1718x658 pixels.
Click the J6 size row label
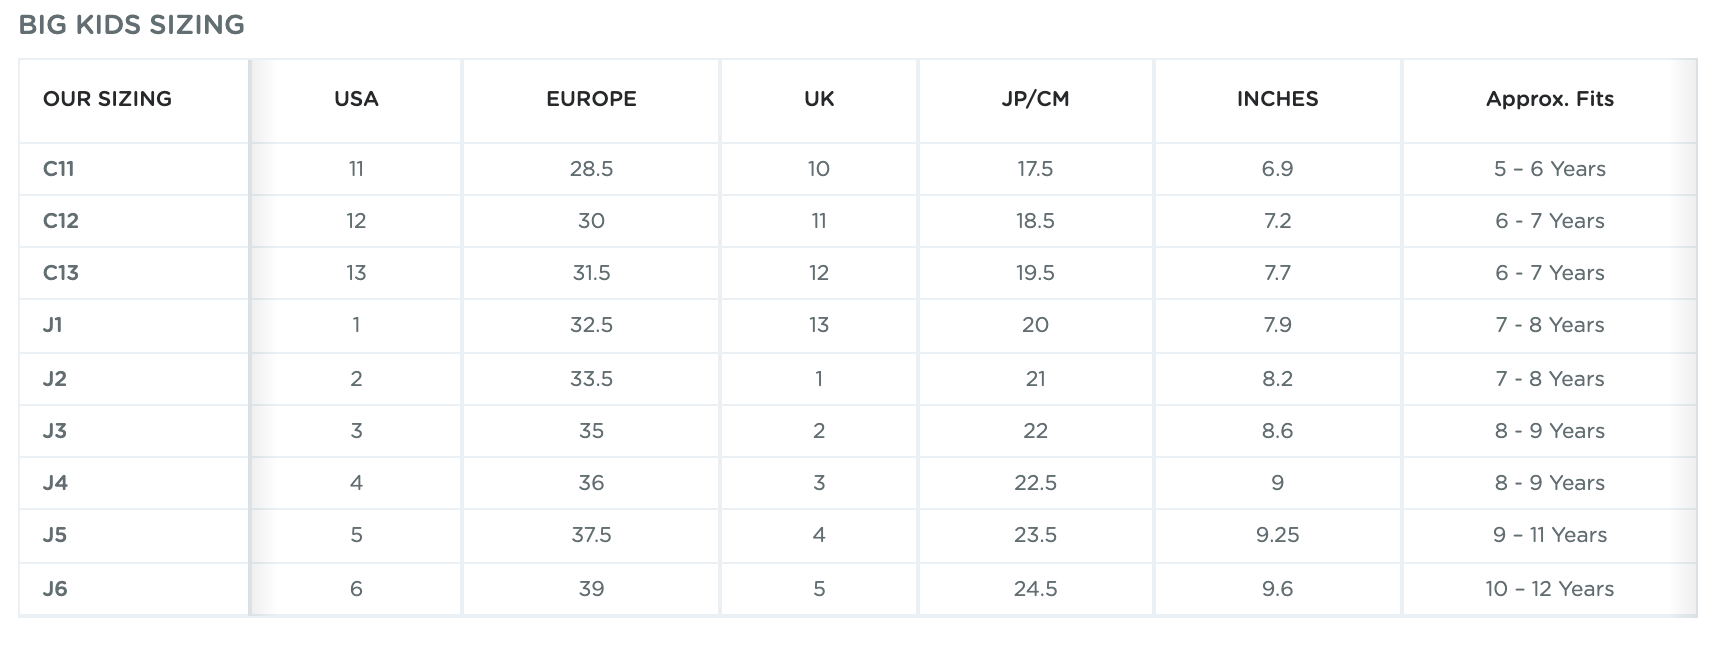click(56, 589)
